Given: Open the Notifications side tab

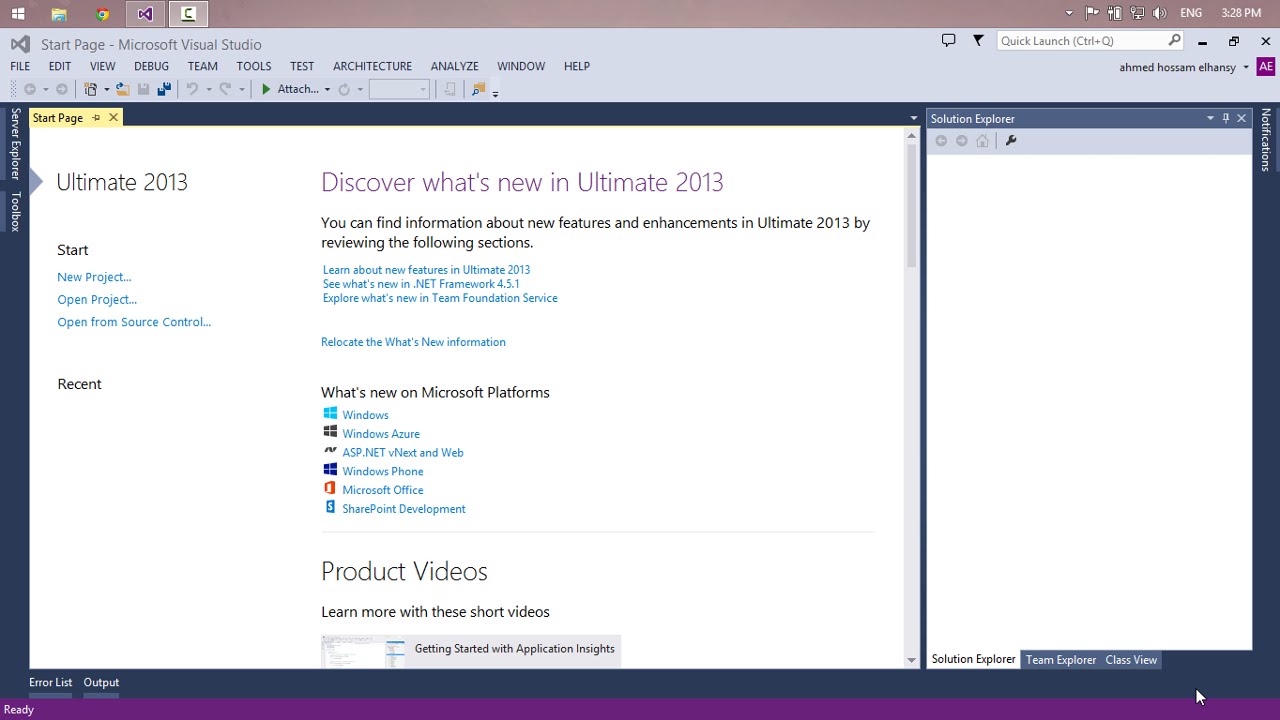Looking at the screenshot, I should [x=1265, y=140].
